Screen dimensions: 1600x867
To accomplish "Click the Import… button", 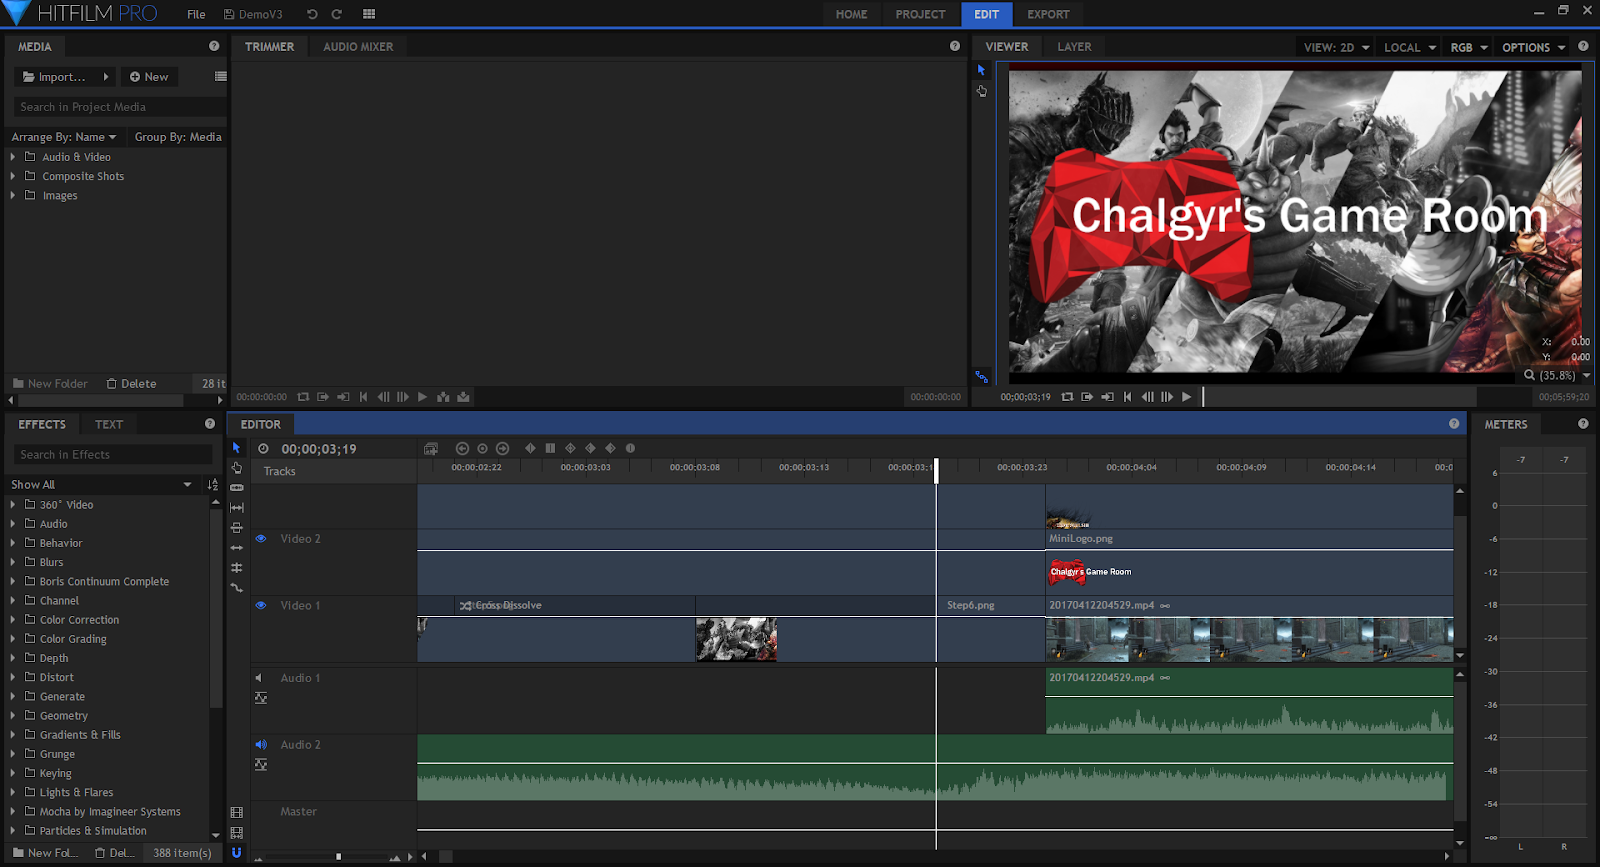I will 64,77.
